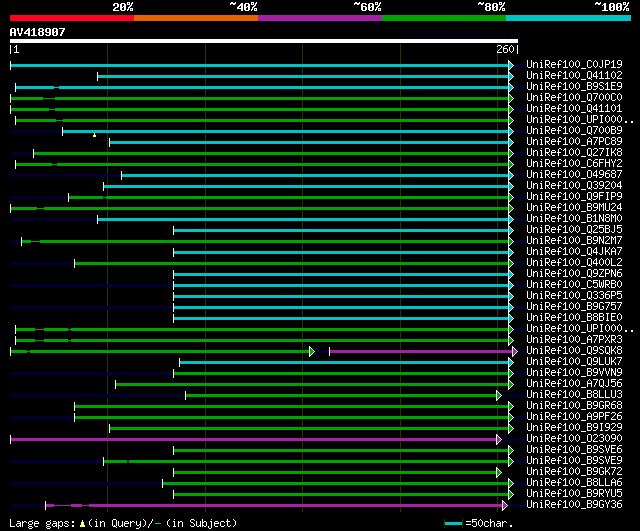Screen dimensions: 640x531
Task: Select the UniRef100_C6FHY2 label
Action: pyautogui.click(x=574, y=164)
